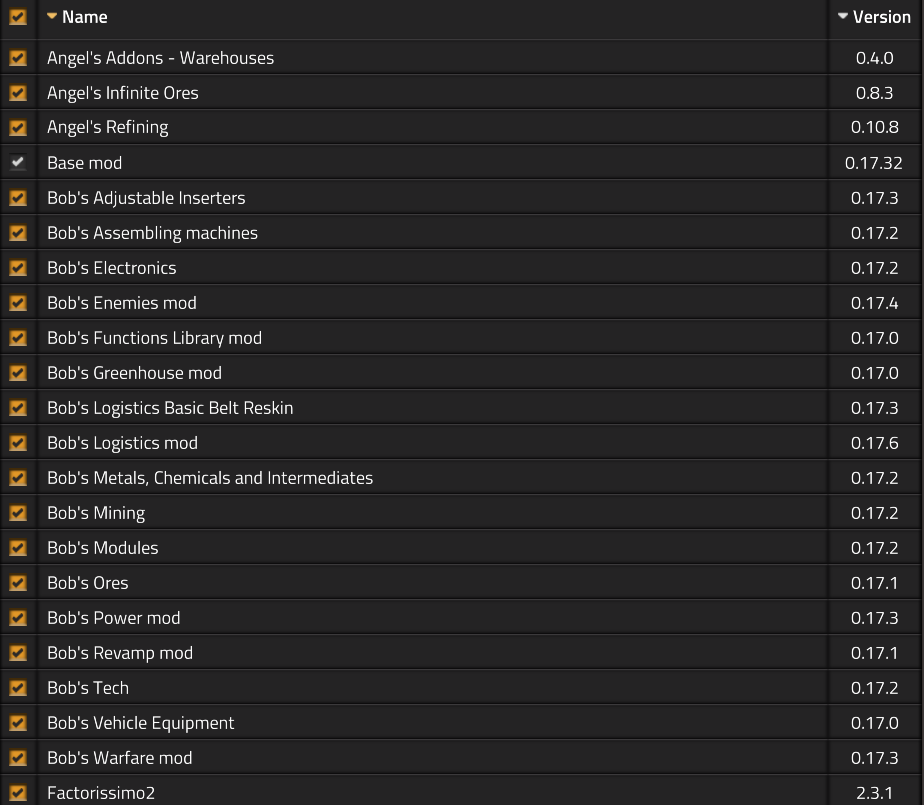Screen dimensions: 924x805
Task: Disable Bob's Functions Library mod checkbox
Action: 18,338
